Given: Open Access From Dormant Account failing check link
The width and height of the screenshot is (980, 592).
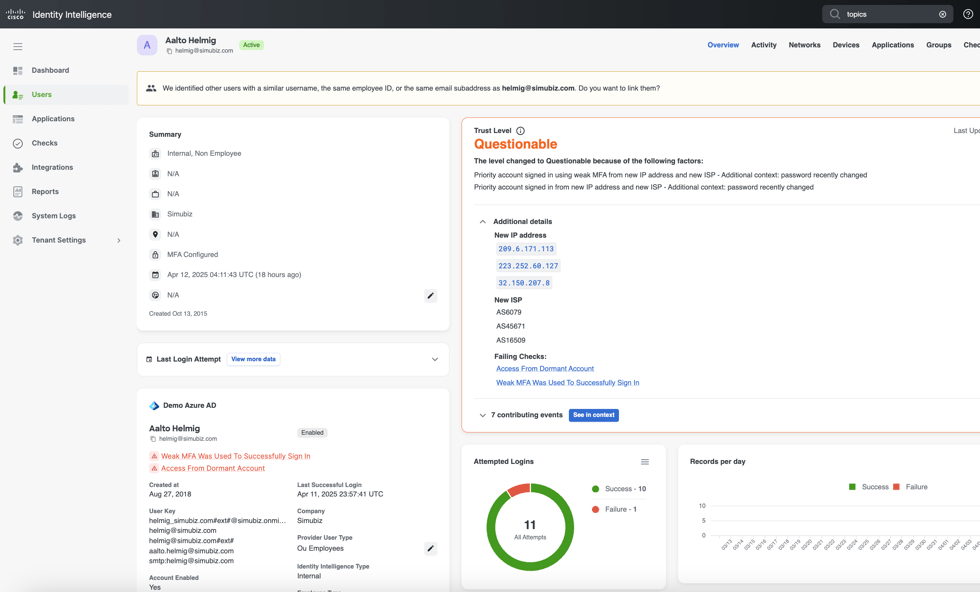Looking at the screenshot, I should pyautogui.click(x=545, y=369).
